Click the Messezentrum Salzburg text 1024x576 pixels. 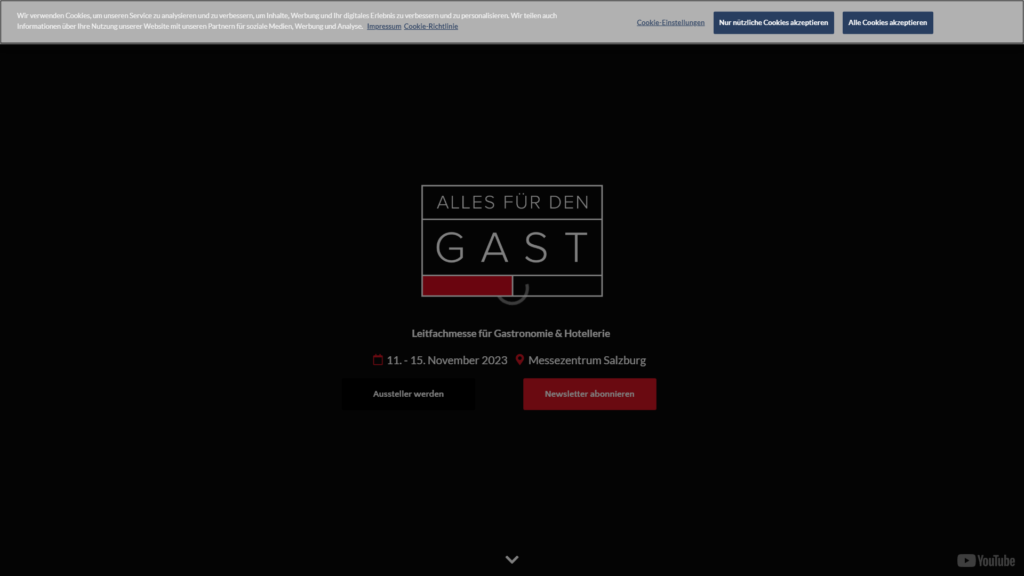click(586, 360)
